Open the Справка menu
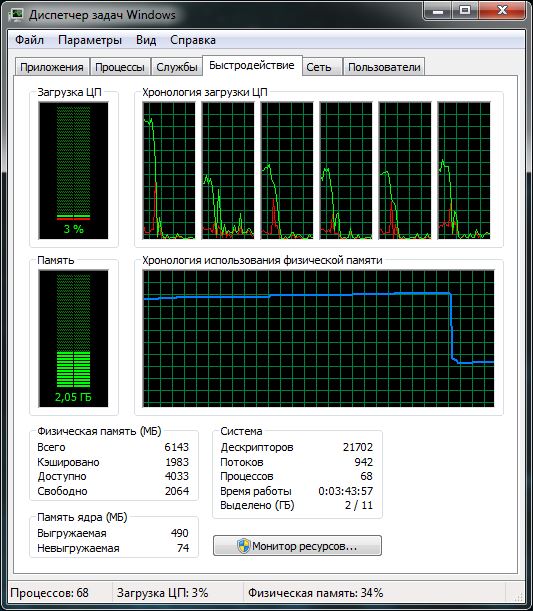This screenshot has height=611, width=533. 193,40
